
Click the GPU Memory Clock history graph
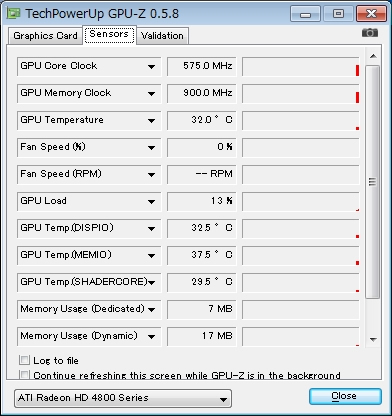click(x=301, y=93)
